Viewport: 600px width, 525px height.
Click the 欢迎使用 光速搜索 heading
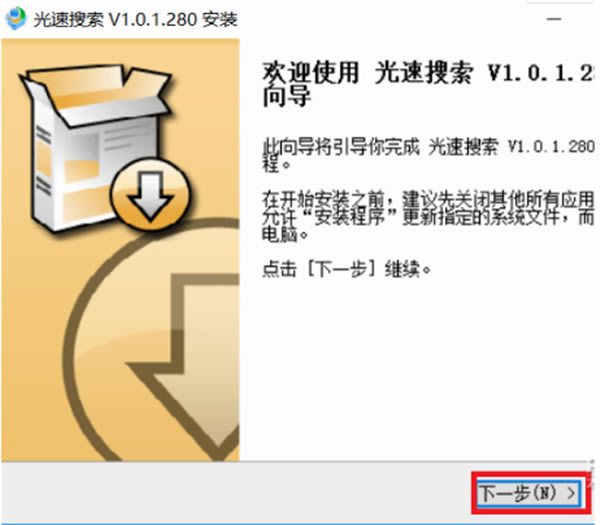point(428,73)
